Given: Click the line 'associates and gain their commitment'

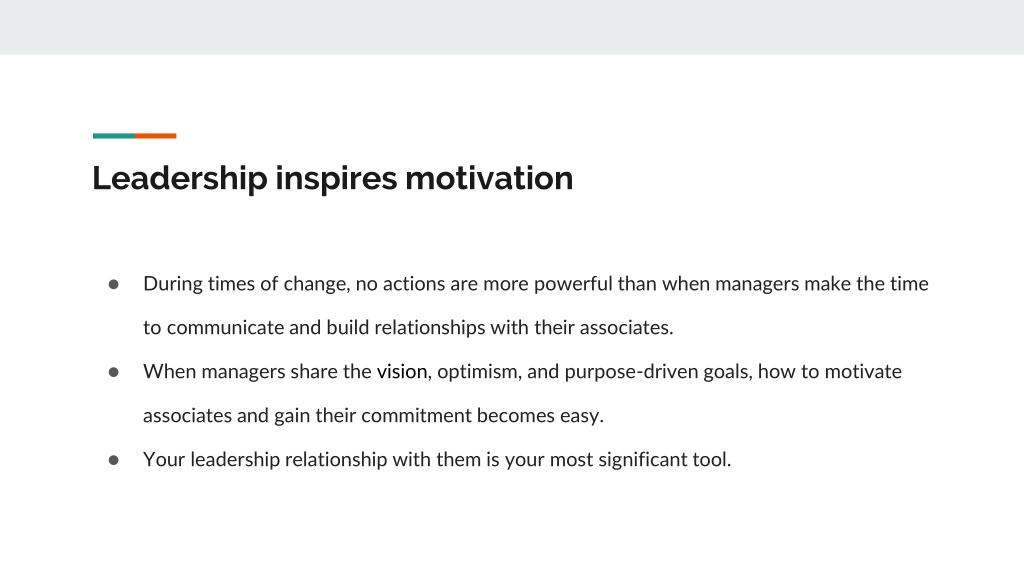Looking at the screenshot, I should pyautogui.click(x=374, y=416).
